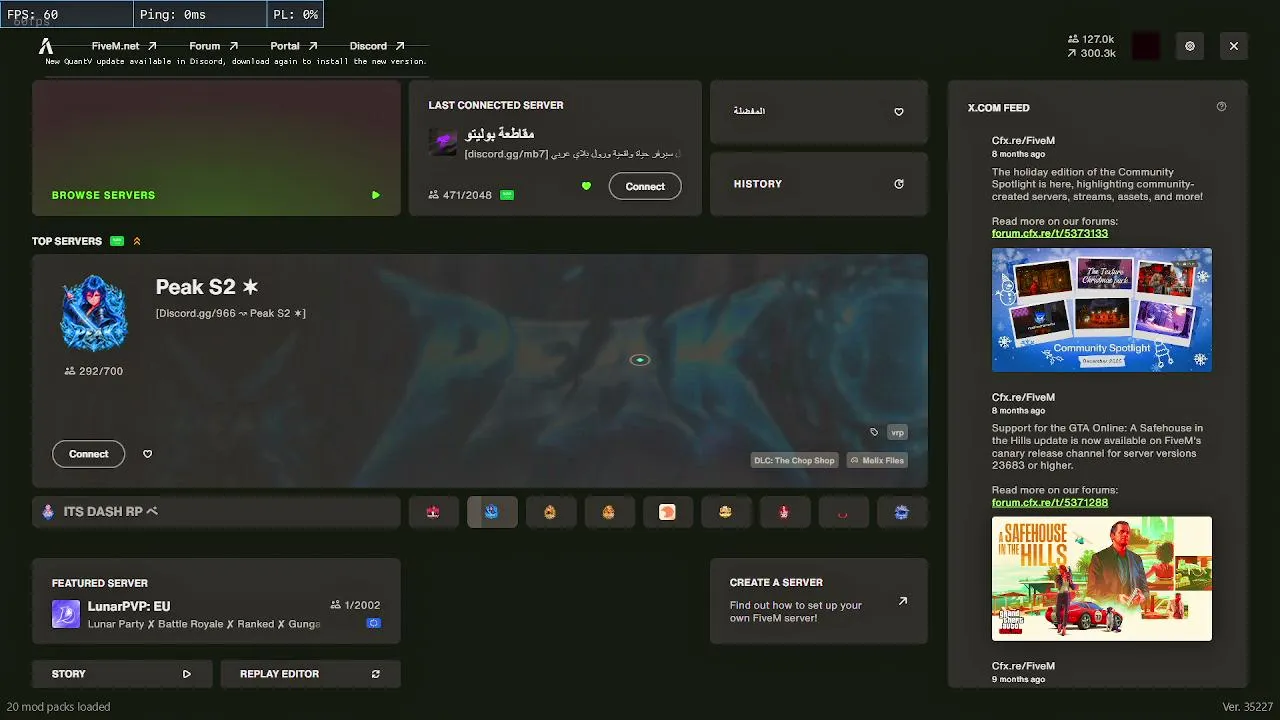Click the 20 mod packs loaded status text
Image resolution: width=1280 pixels, height=720 pixels.
pyautogui.click(x=59, y=707)
